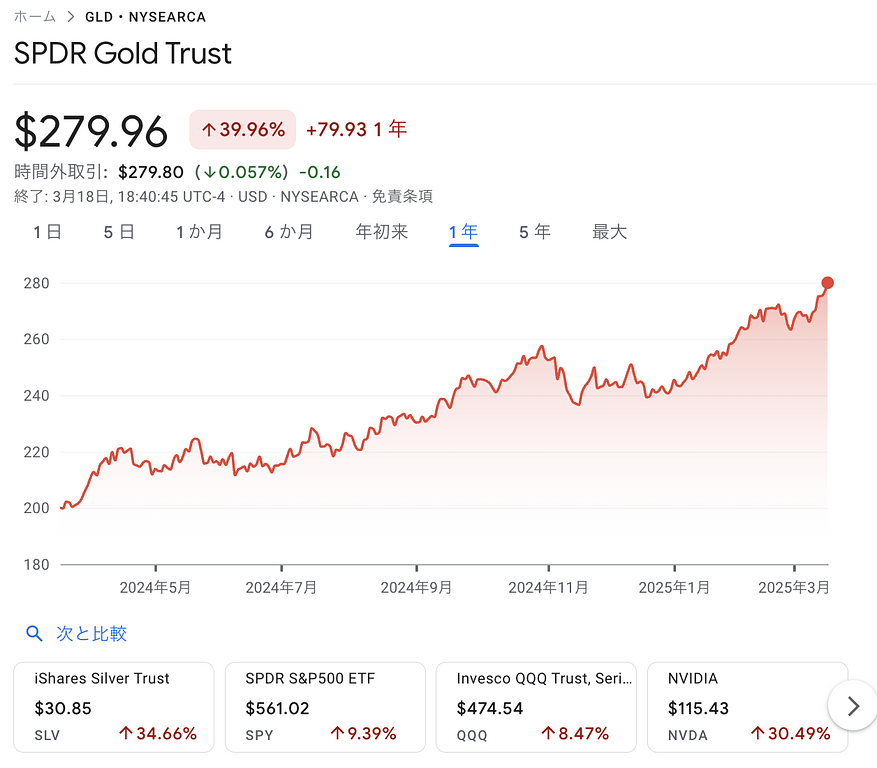Select the 1か月 chart range
The width and height of the screenshot is (877, 768).
[199, 232]
